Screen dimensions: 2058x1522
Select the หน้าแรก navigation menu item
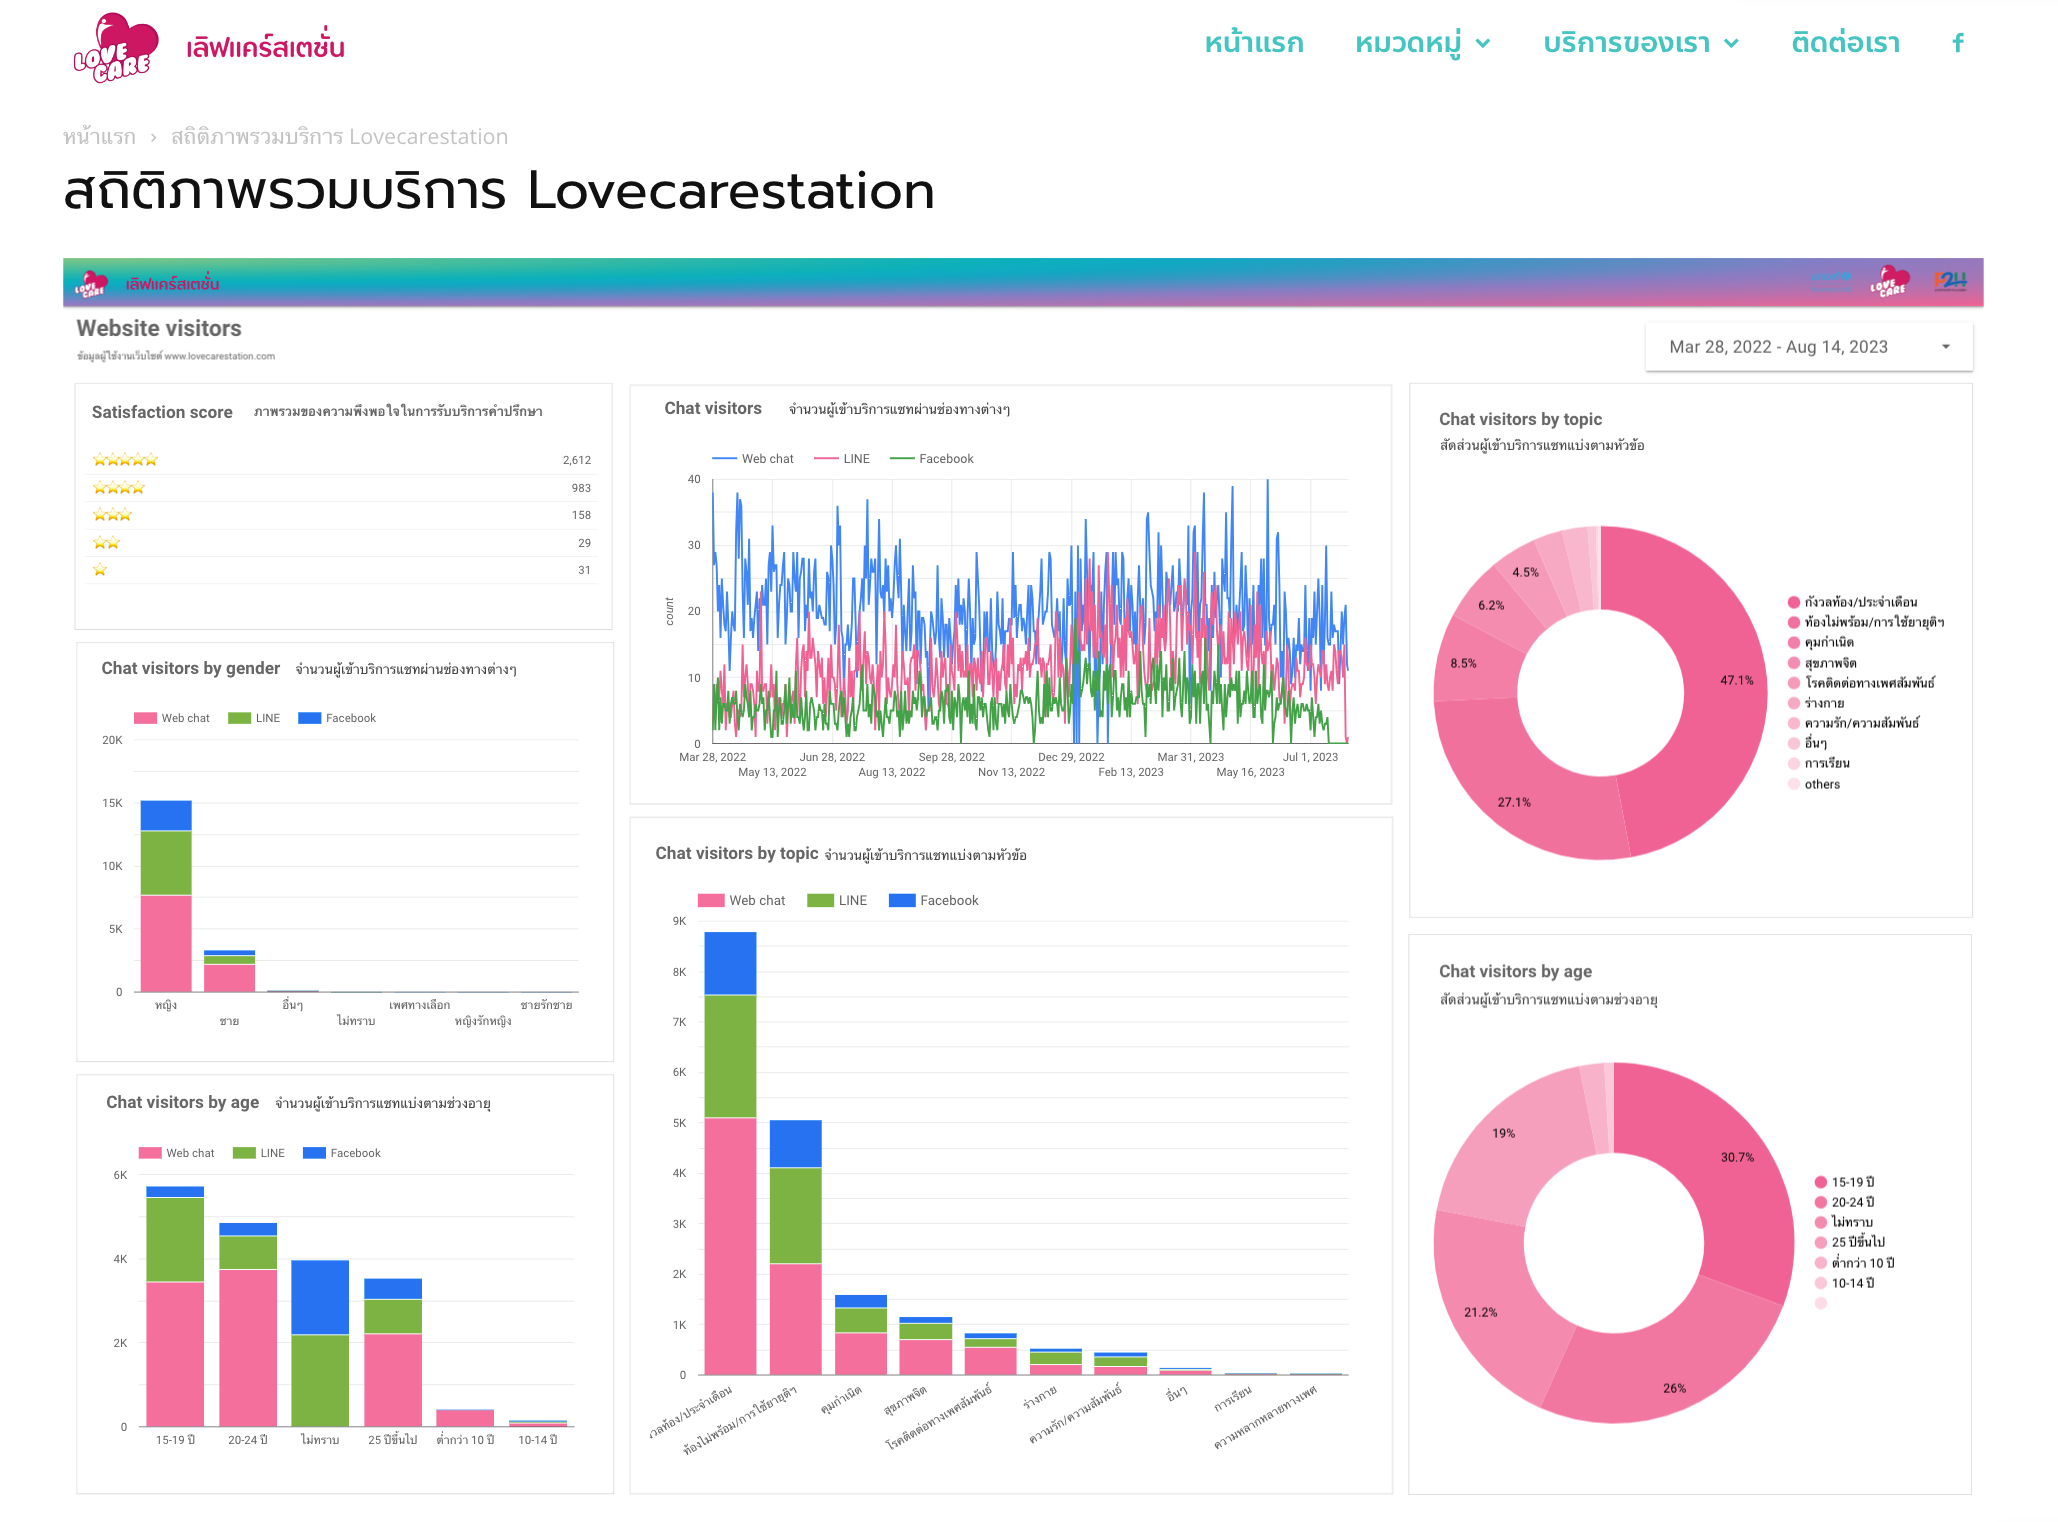tap(1253, 43)
